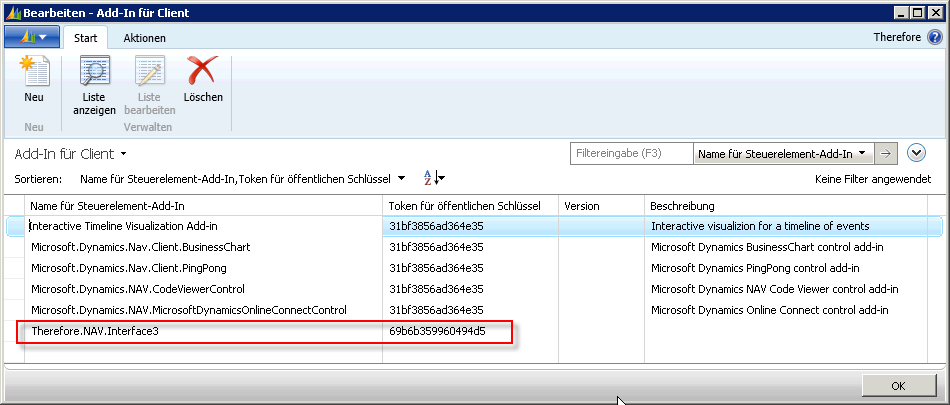
Task: Expand the filter pane chevron button
Action: pos(917,153)
